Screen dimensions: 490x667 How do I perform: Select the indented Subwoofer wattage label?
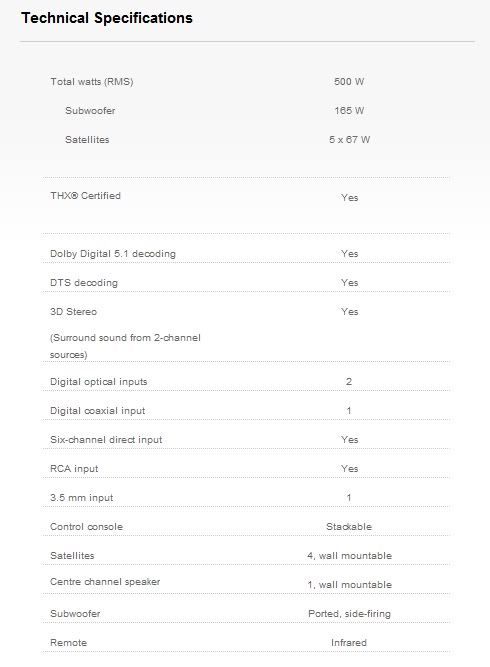coord(90,111)
